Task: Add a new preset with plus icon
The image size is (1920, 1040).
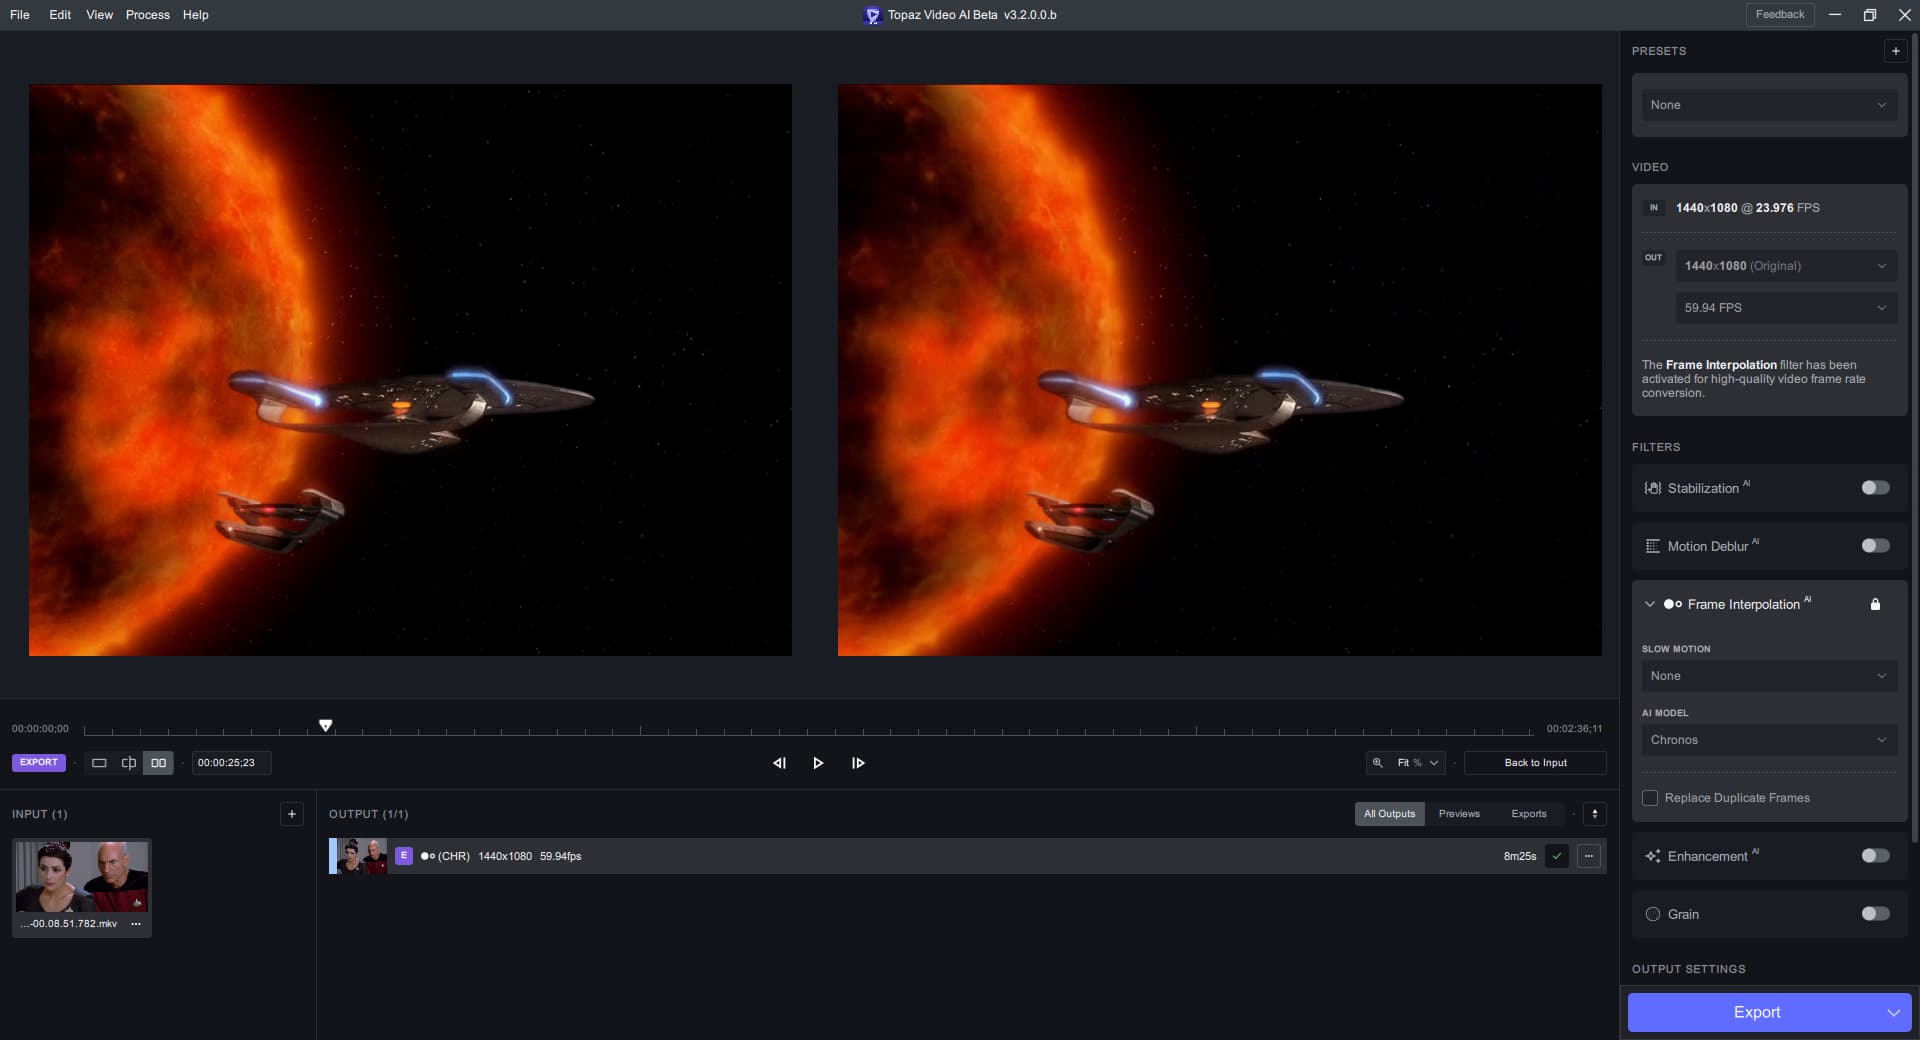Action: point(1895,51)
